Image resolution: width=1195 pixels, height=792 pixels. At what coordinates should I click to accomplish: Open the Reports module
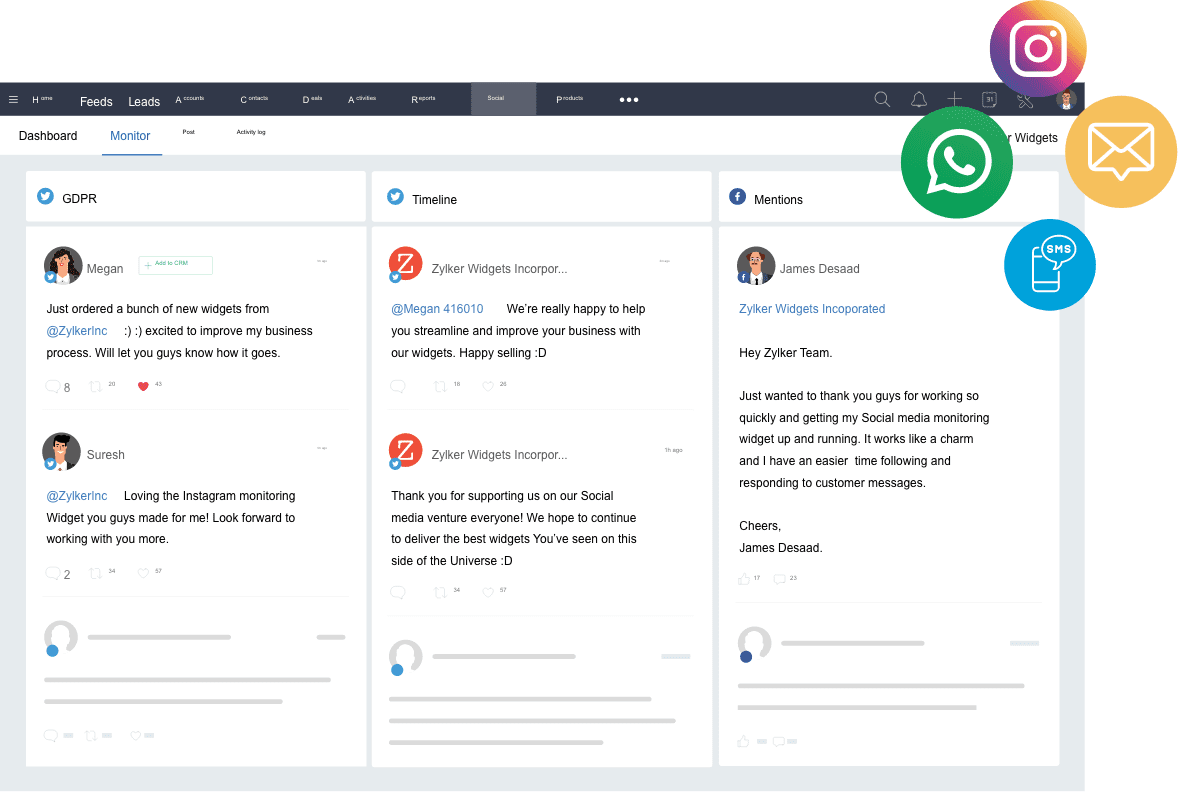coord(424,99)
